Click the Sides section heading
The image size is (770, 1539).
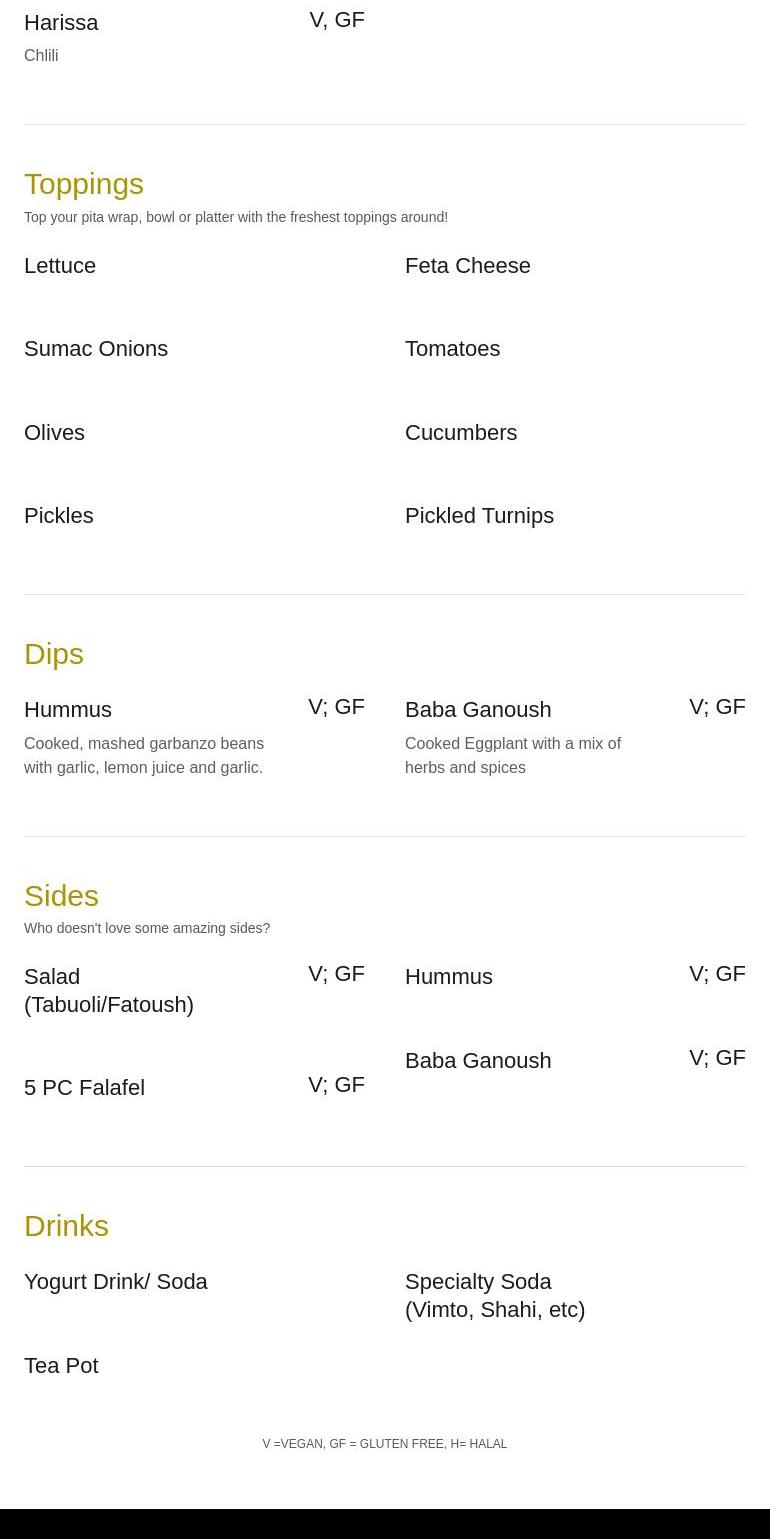point(61,896)
